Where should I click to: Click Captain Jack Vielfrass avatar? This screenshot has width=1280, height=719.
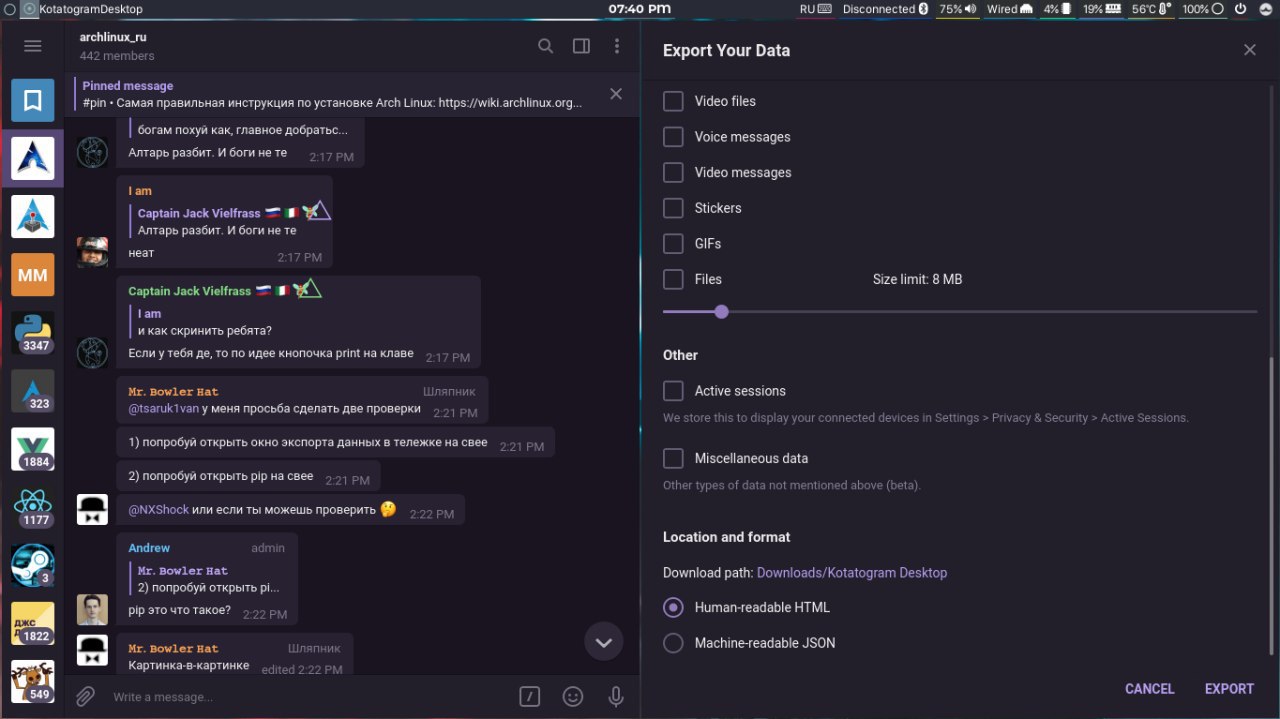point(92,352)
